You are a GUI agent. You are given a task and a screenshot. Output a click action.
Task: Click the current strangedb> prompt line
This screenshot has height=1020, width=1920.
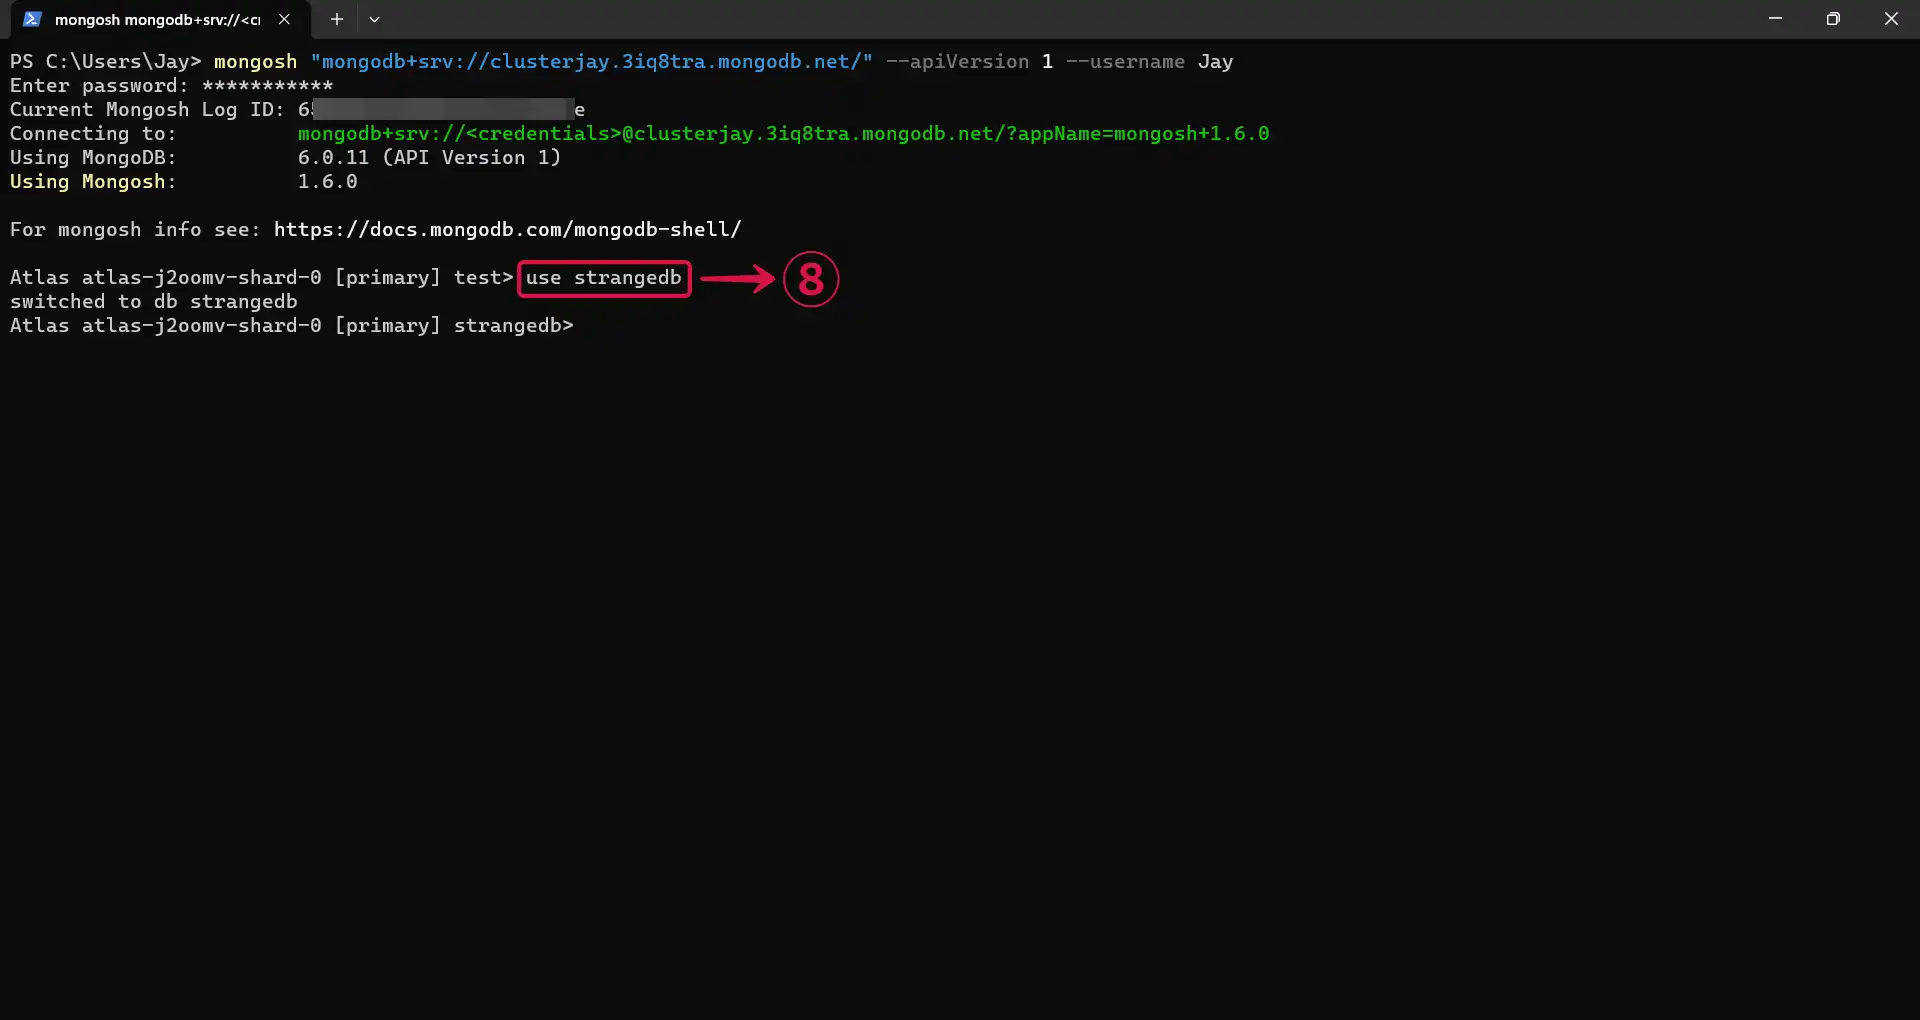coord(292,326)
